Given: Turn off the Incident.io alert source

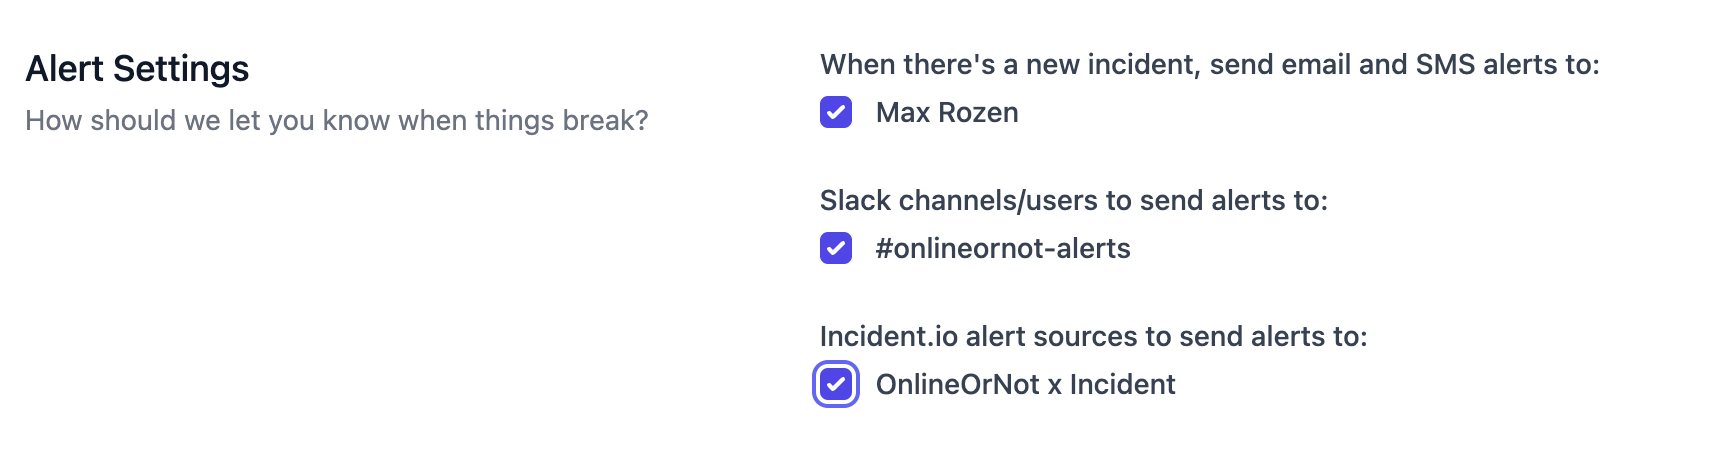Looking at the screenshot, I should click(x=836, y=384).
